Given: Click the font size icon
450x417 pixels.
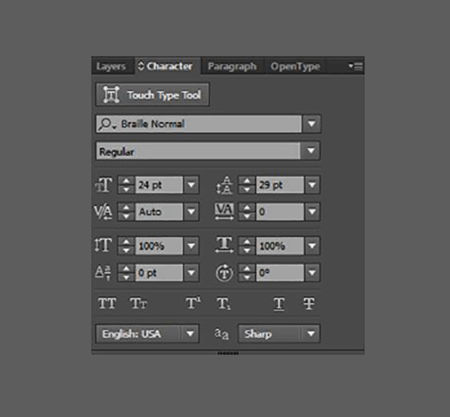Looking at the screenshot, I should click(x=104, y=185).
